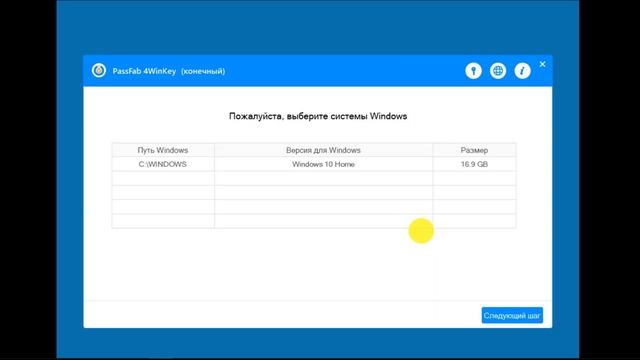Click the Размер column header

474,150
